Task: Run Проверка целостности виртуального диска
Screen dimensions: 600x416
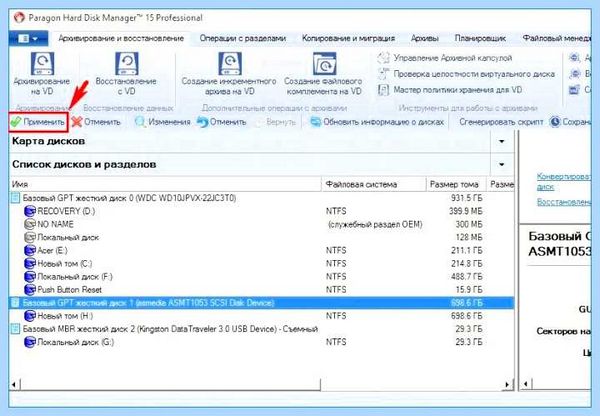Action: click(466, 74)
